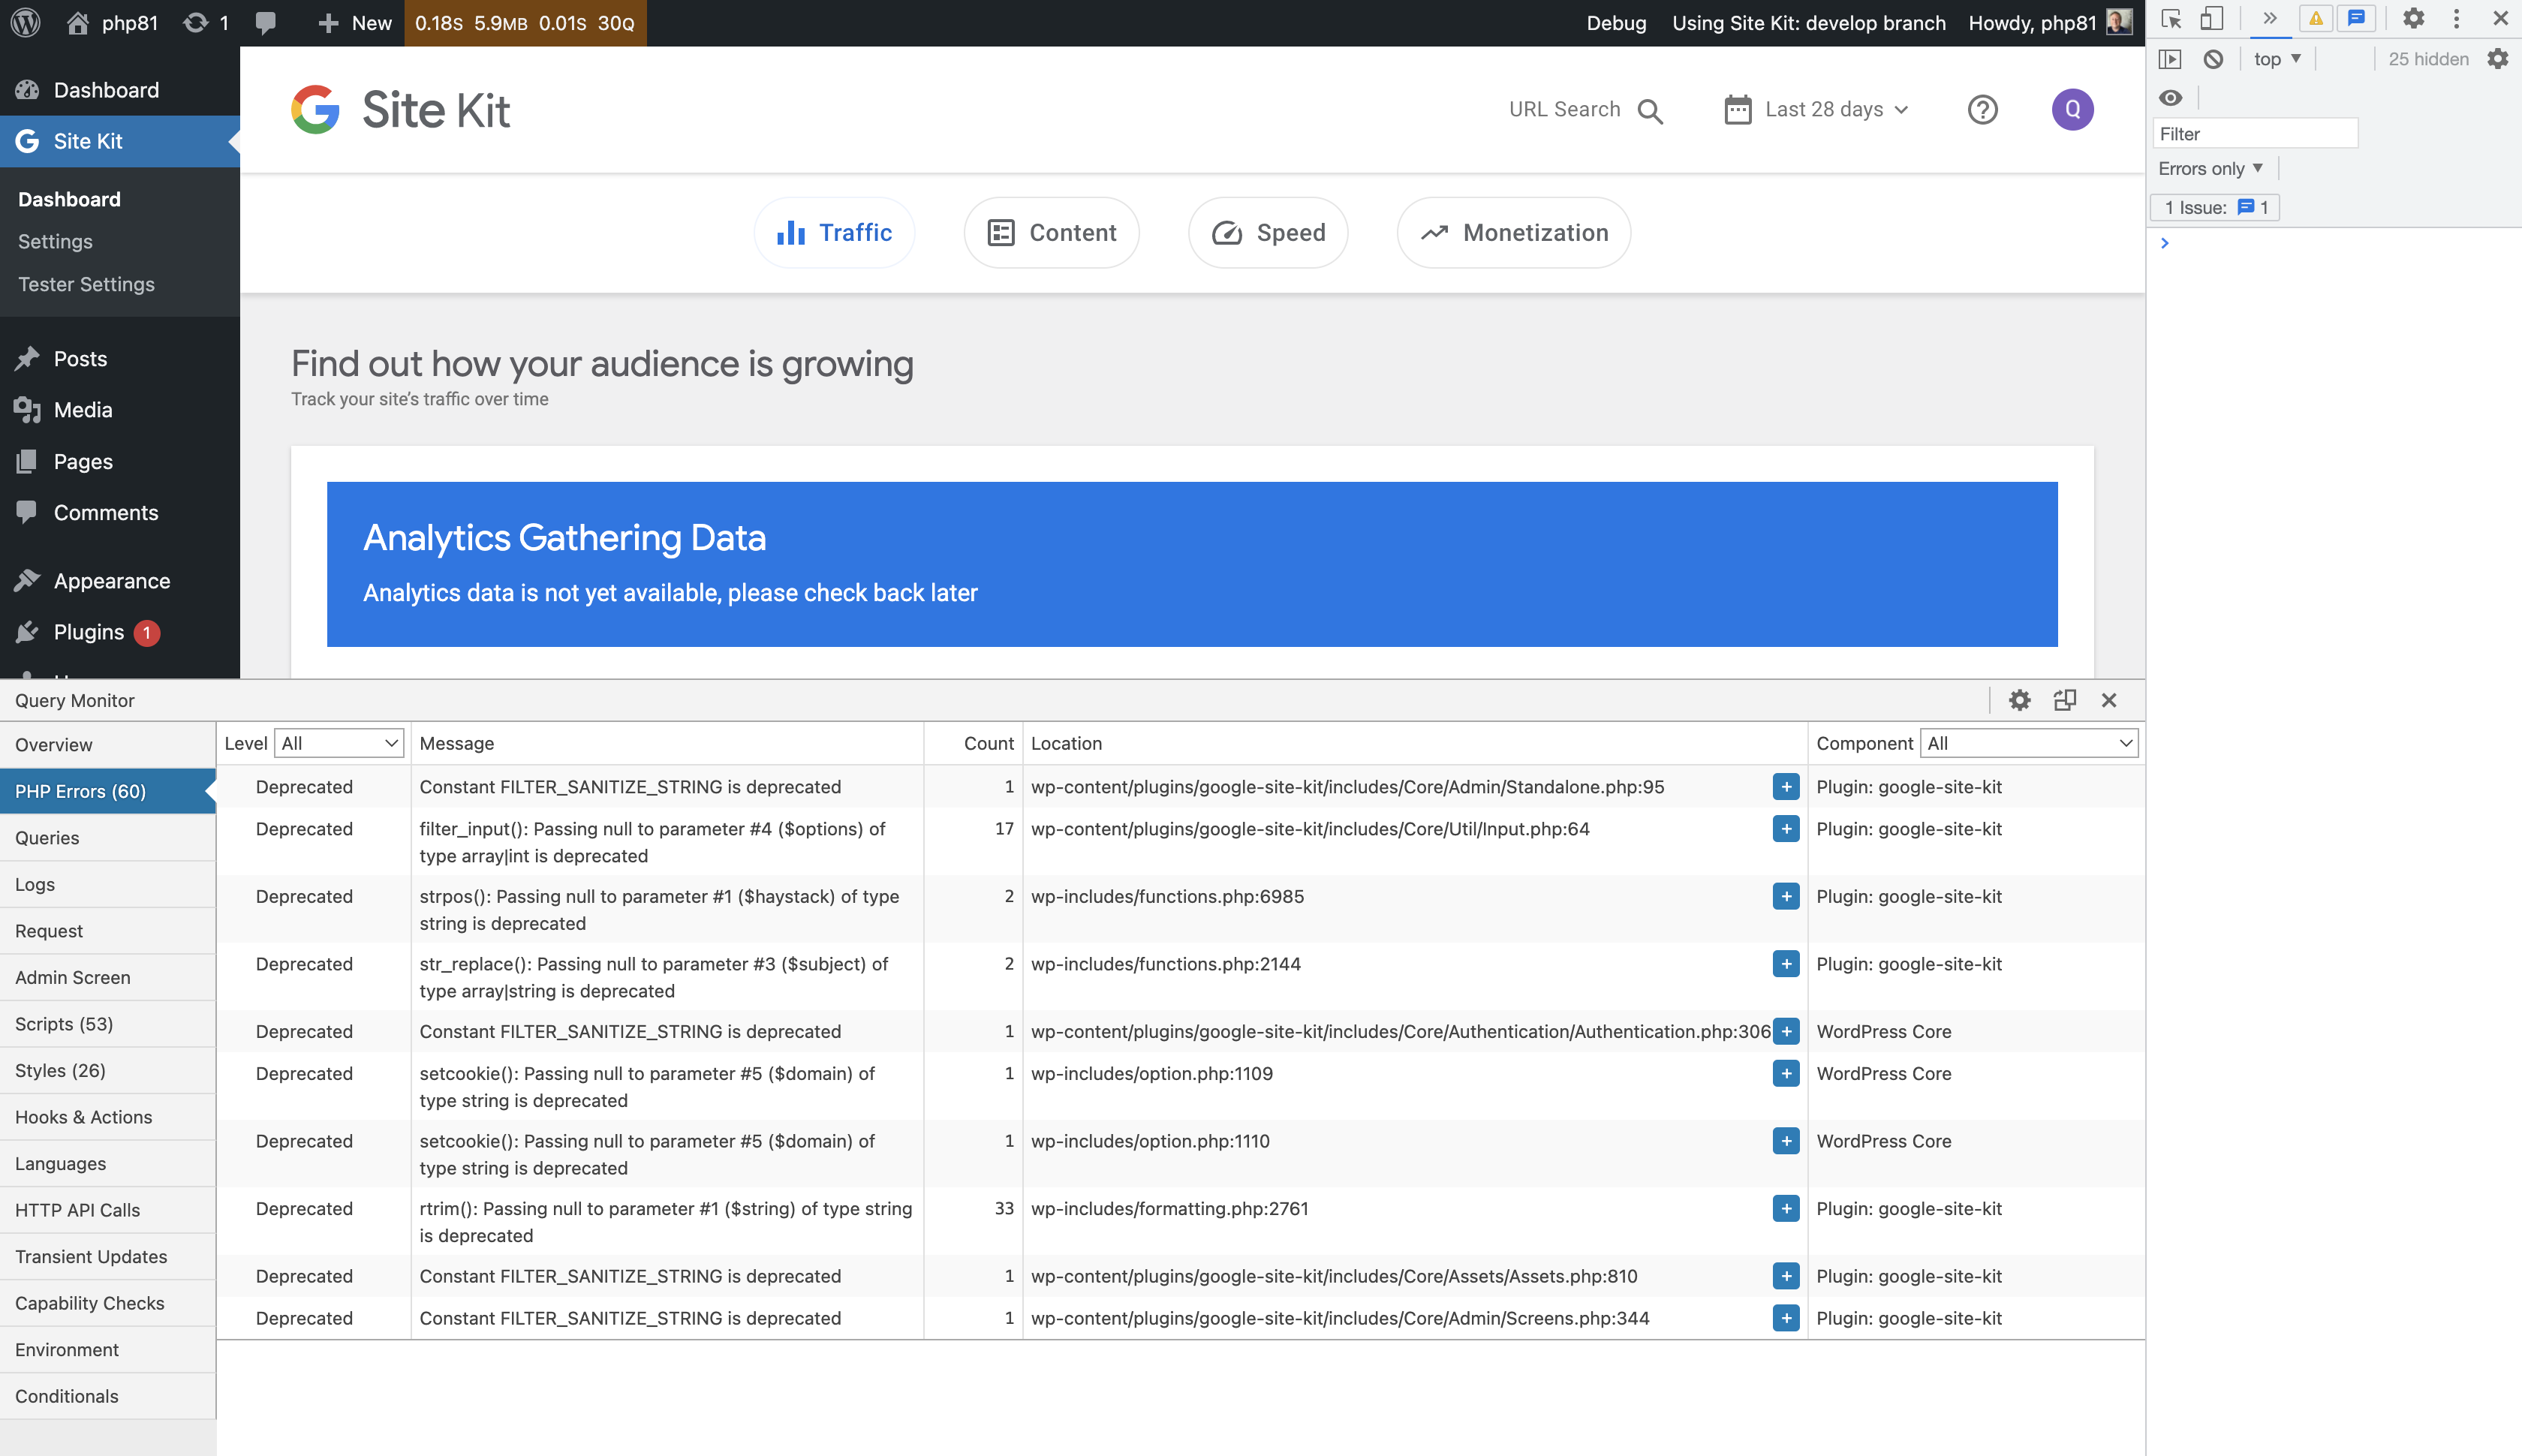Open the Component filter dropdown

click(x=2029, y=743)
